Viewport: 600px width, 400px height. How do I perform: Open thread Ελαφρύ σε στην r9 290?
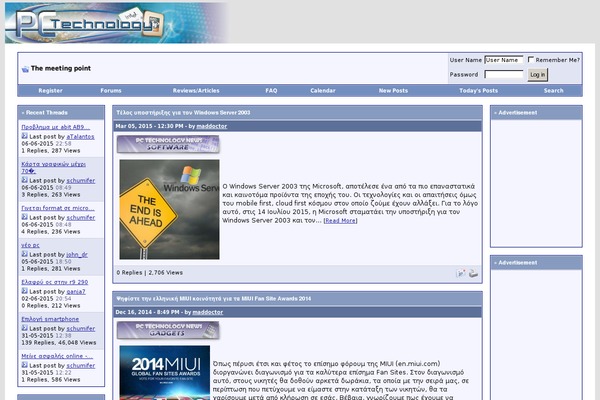pos(55,282)
